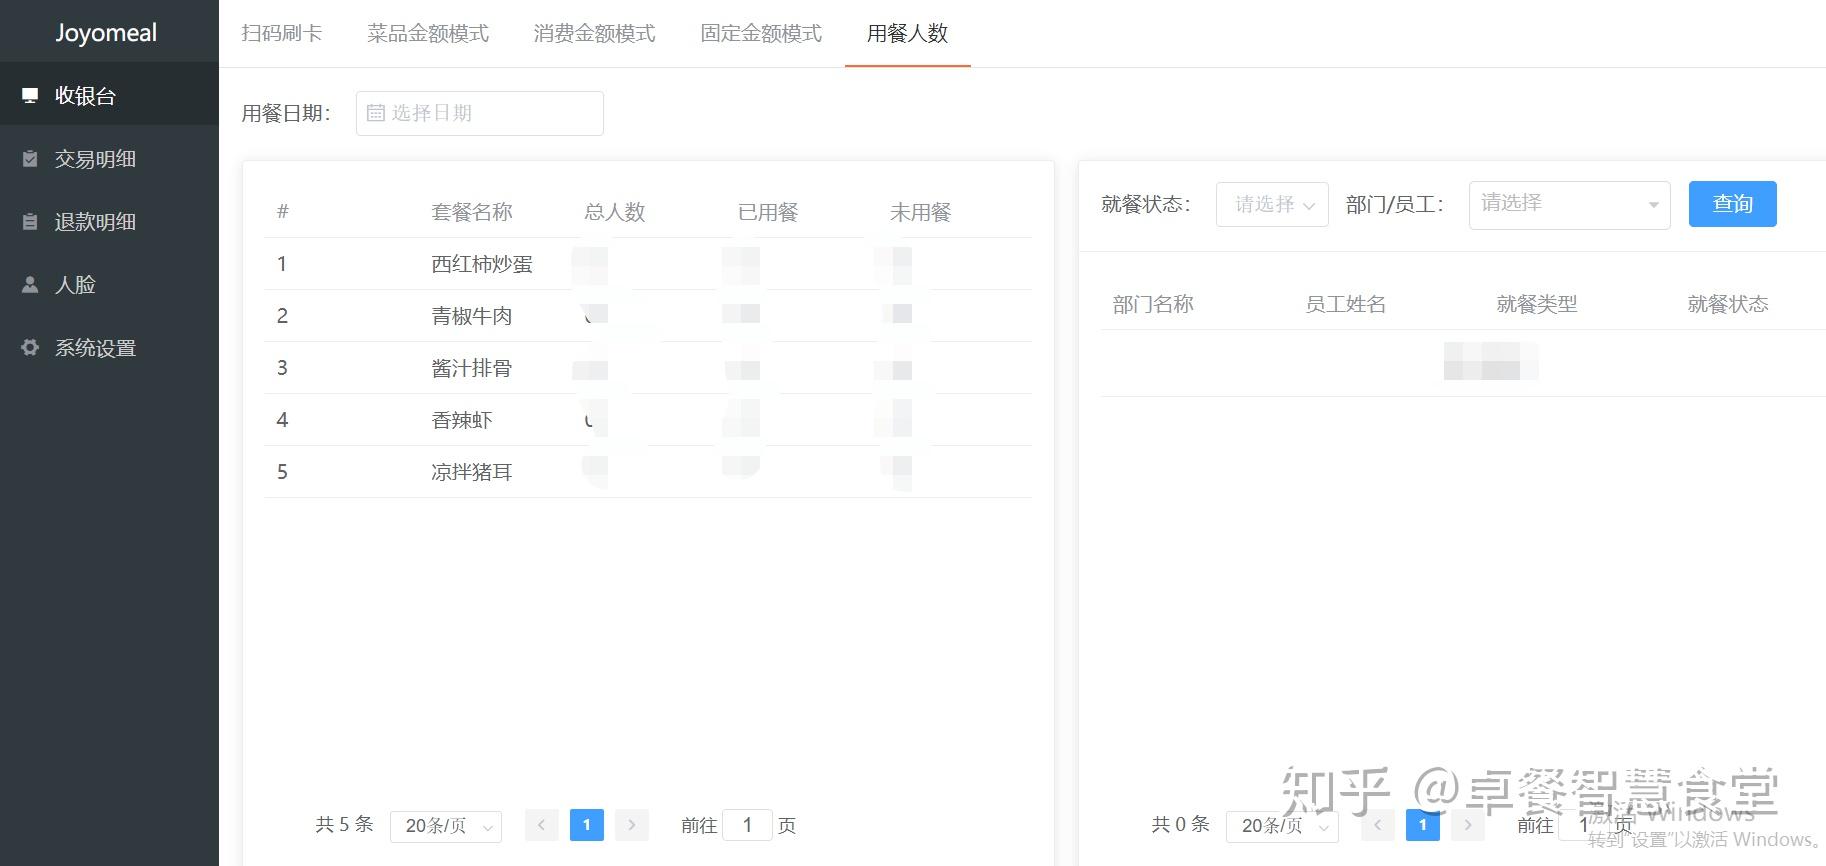Open 收银台 in the sidebar menu
Image resolution: width=1826 pixels, height=866 pixels.
tap(109, 95)
